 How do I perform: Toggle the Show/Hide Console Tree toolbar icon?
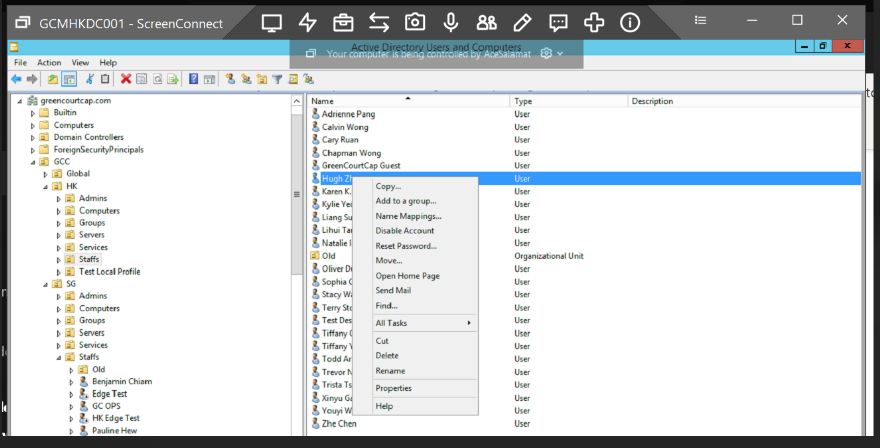[69, 80]
